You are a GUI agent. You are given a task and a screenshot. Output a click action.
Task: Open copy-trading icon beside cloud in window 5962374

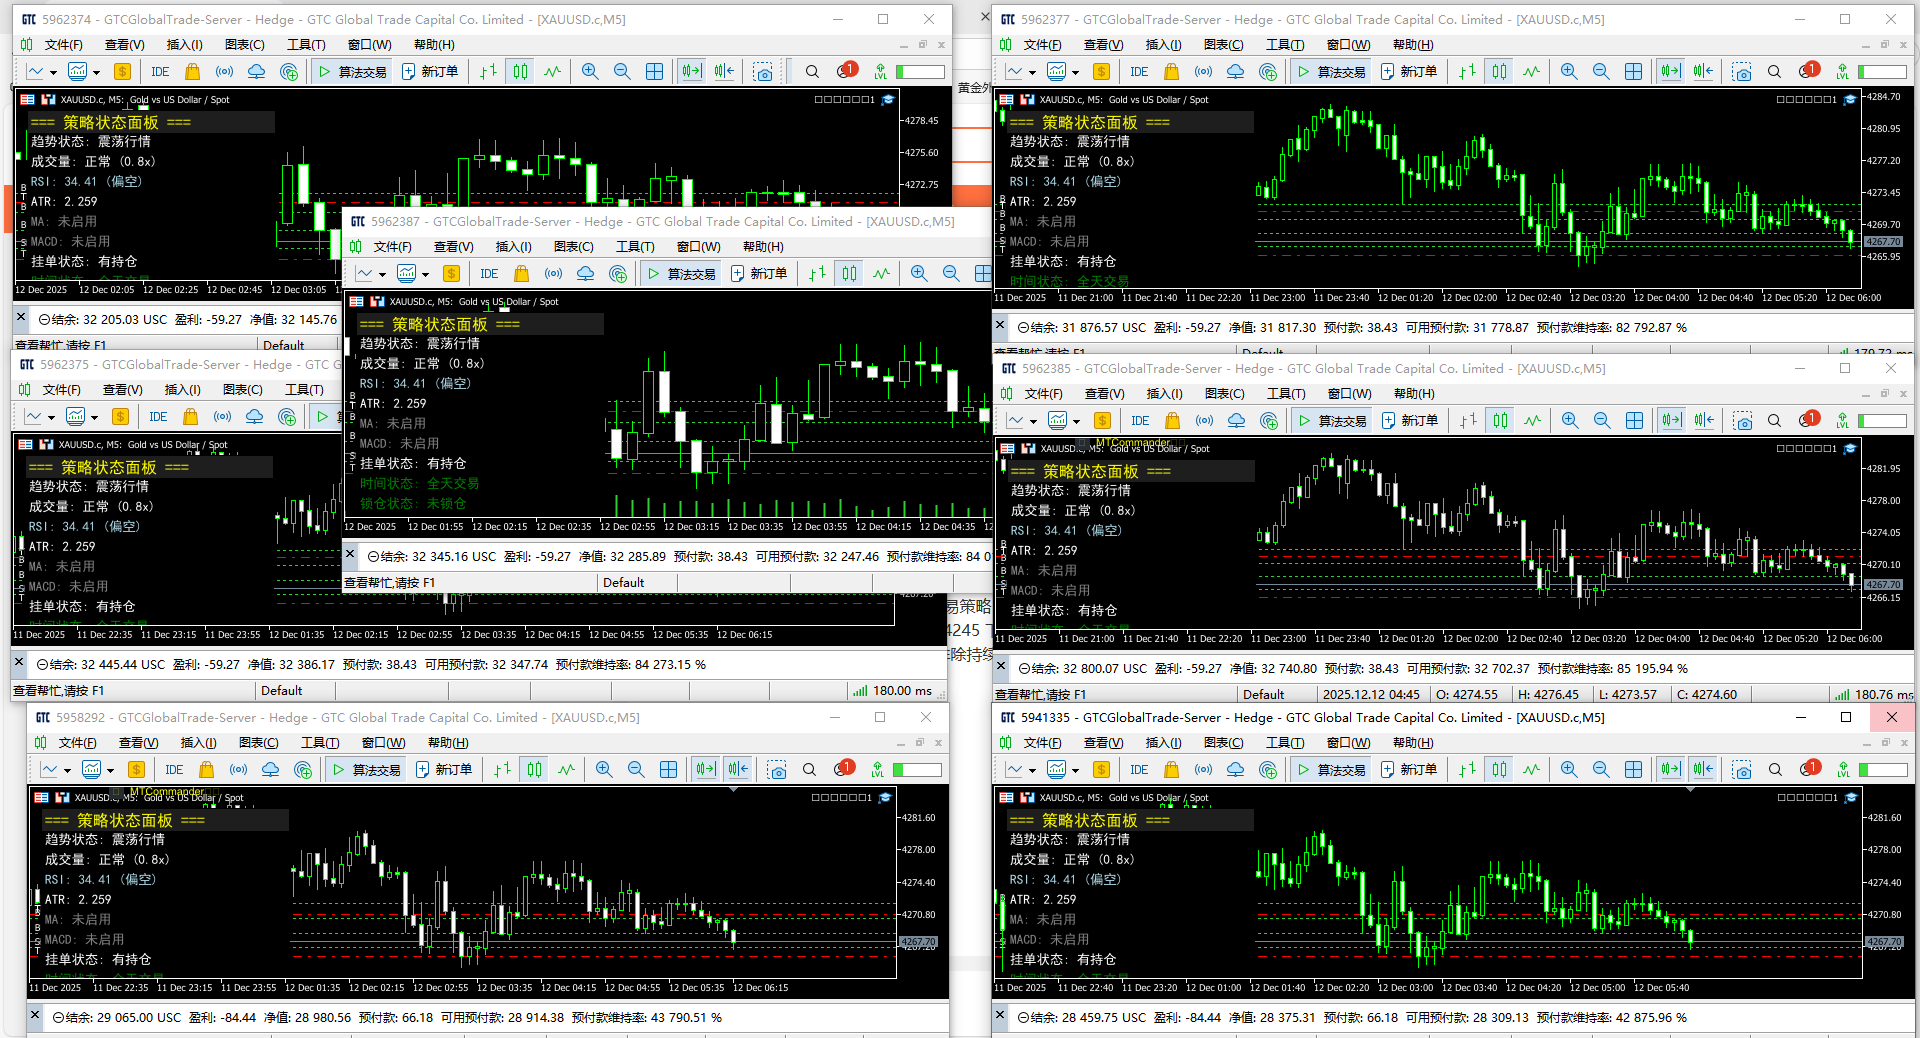coord(289,72)
